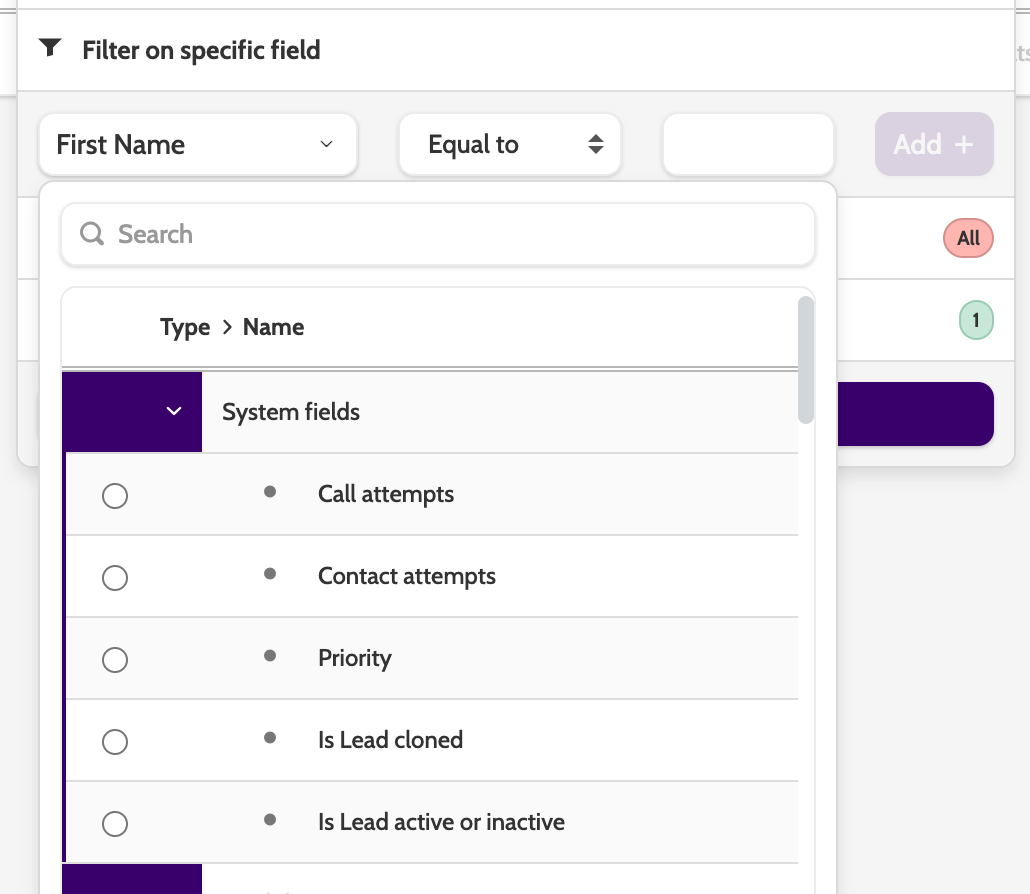Choose the Is Lead cloned radio option

(115, 742)
